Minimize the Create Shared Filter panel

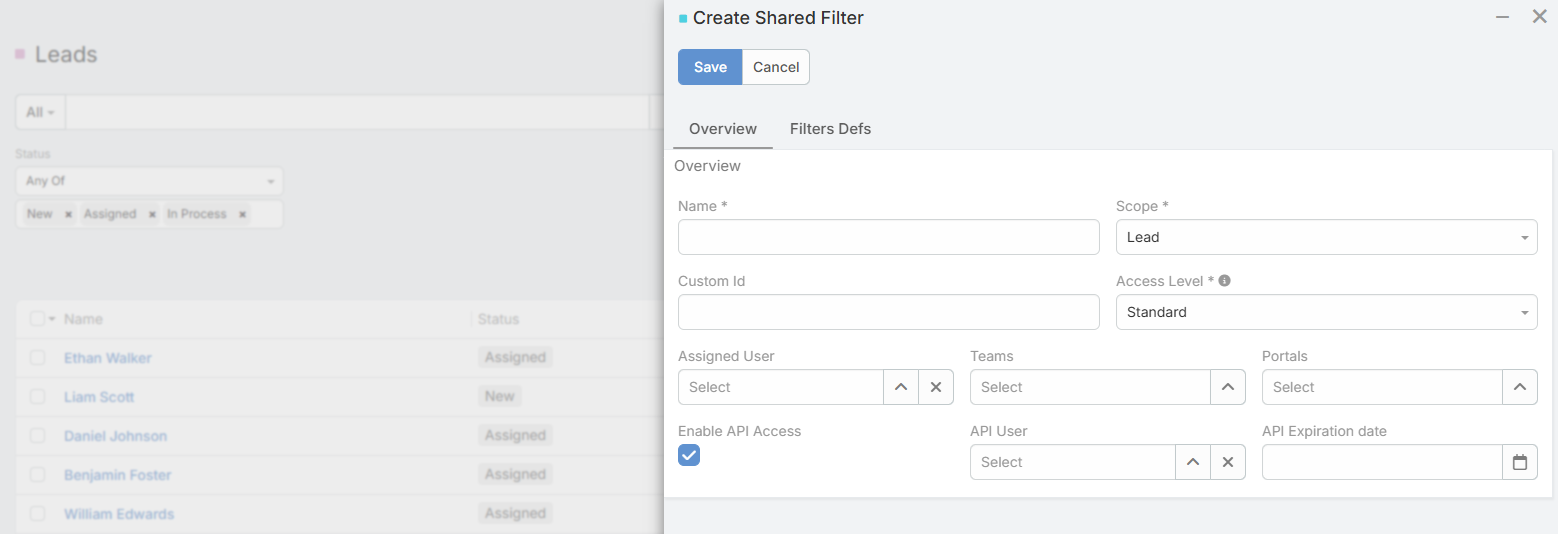[1502, 17]
